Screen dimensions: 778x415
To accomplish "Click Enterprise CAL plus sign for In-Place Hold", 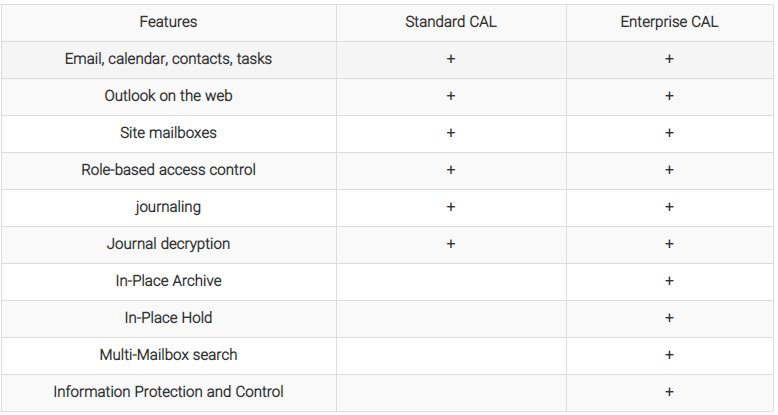I will click(669, 318).
